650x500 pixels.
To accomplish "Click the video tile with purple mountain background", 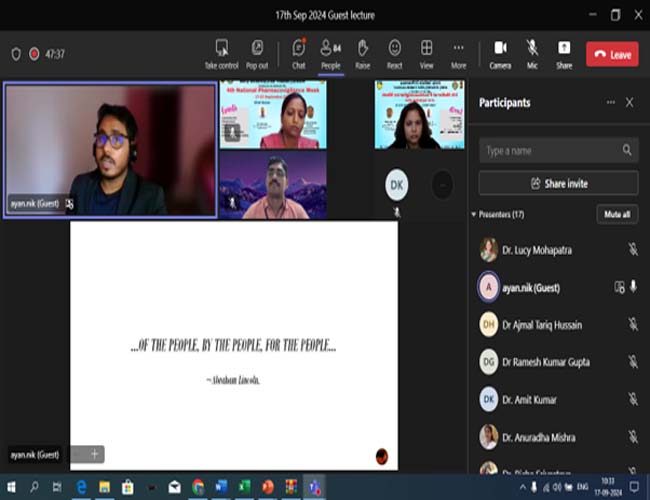I will pyautogui.click(x=273, y=185).
